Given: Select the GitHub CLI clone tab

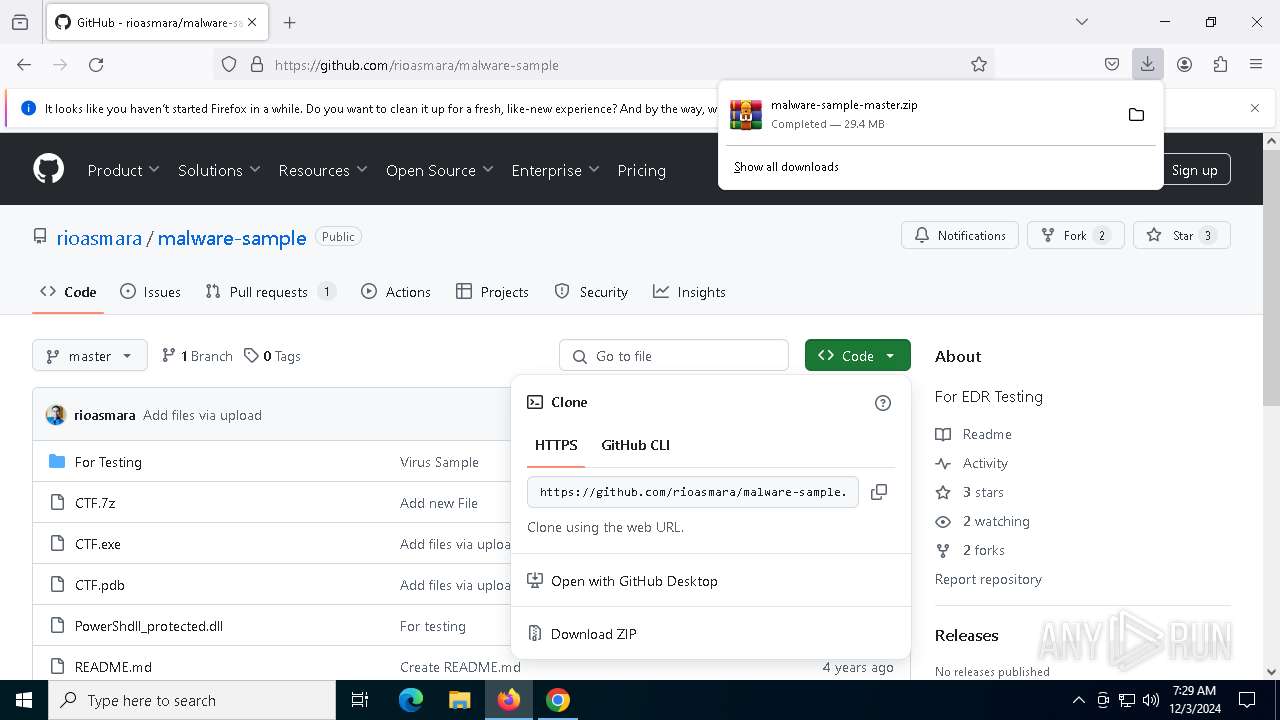Looking at the screenshot, I should pyautogui.click(x=635, y=445).
